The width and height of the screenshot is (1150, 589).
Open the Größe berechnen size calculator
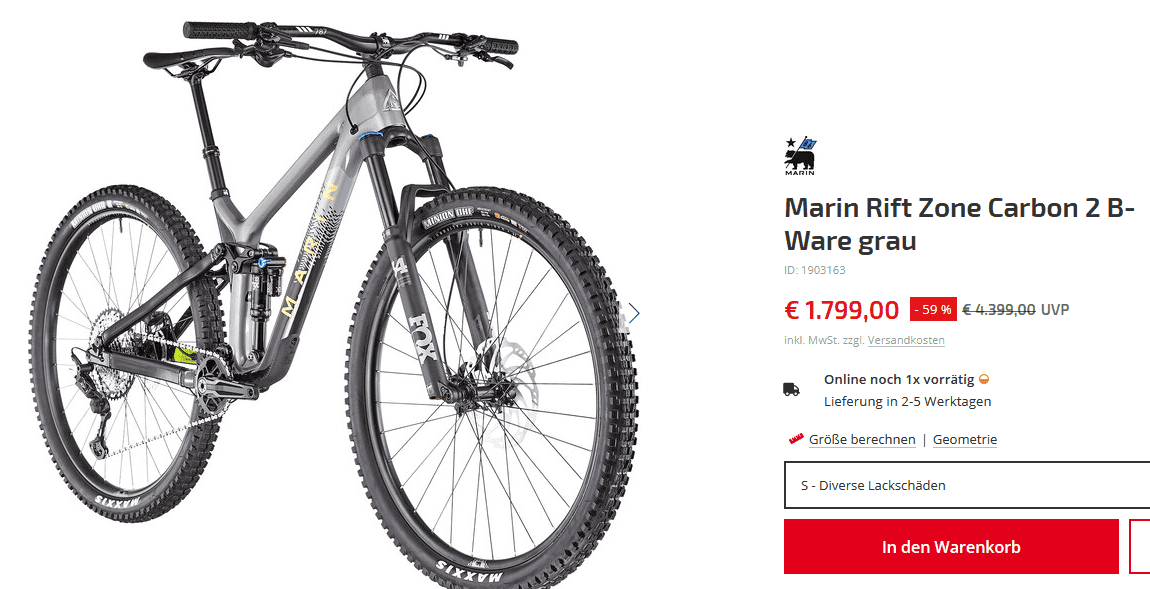pyautogui.click(x=862, y=439)
